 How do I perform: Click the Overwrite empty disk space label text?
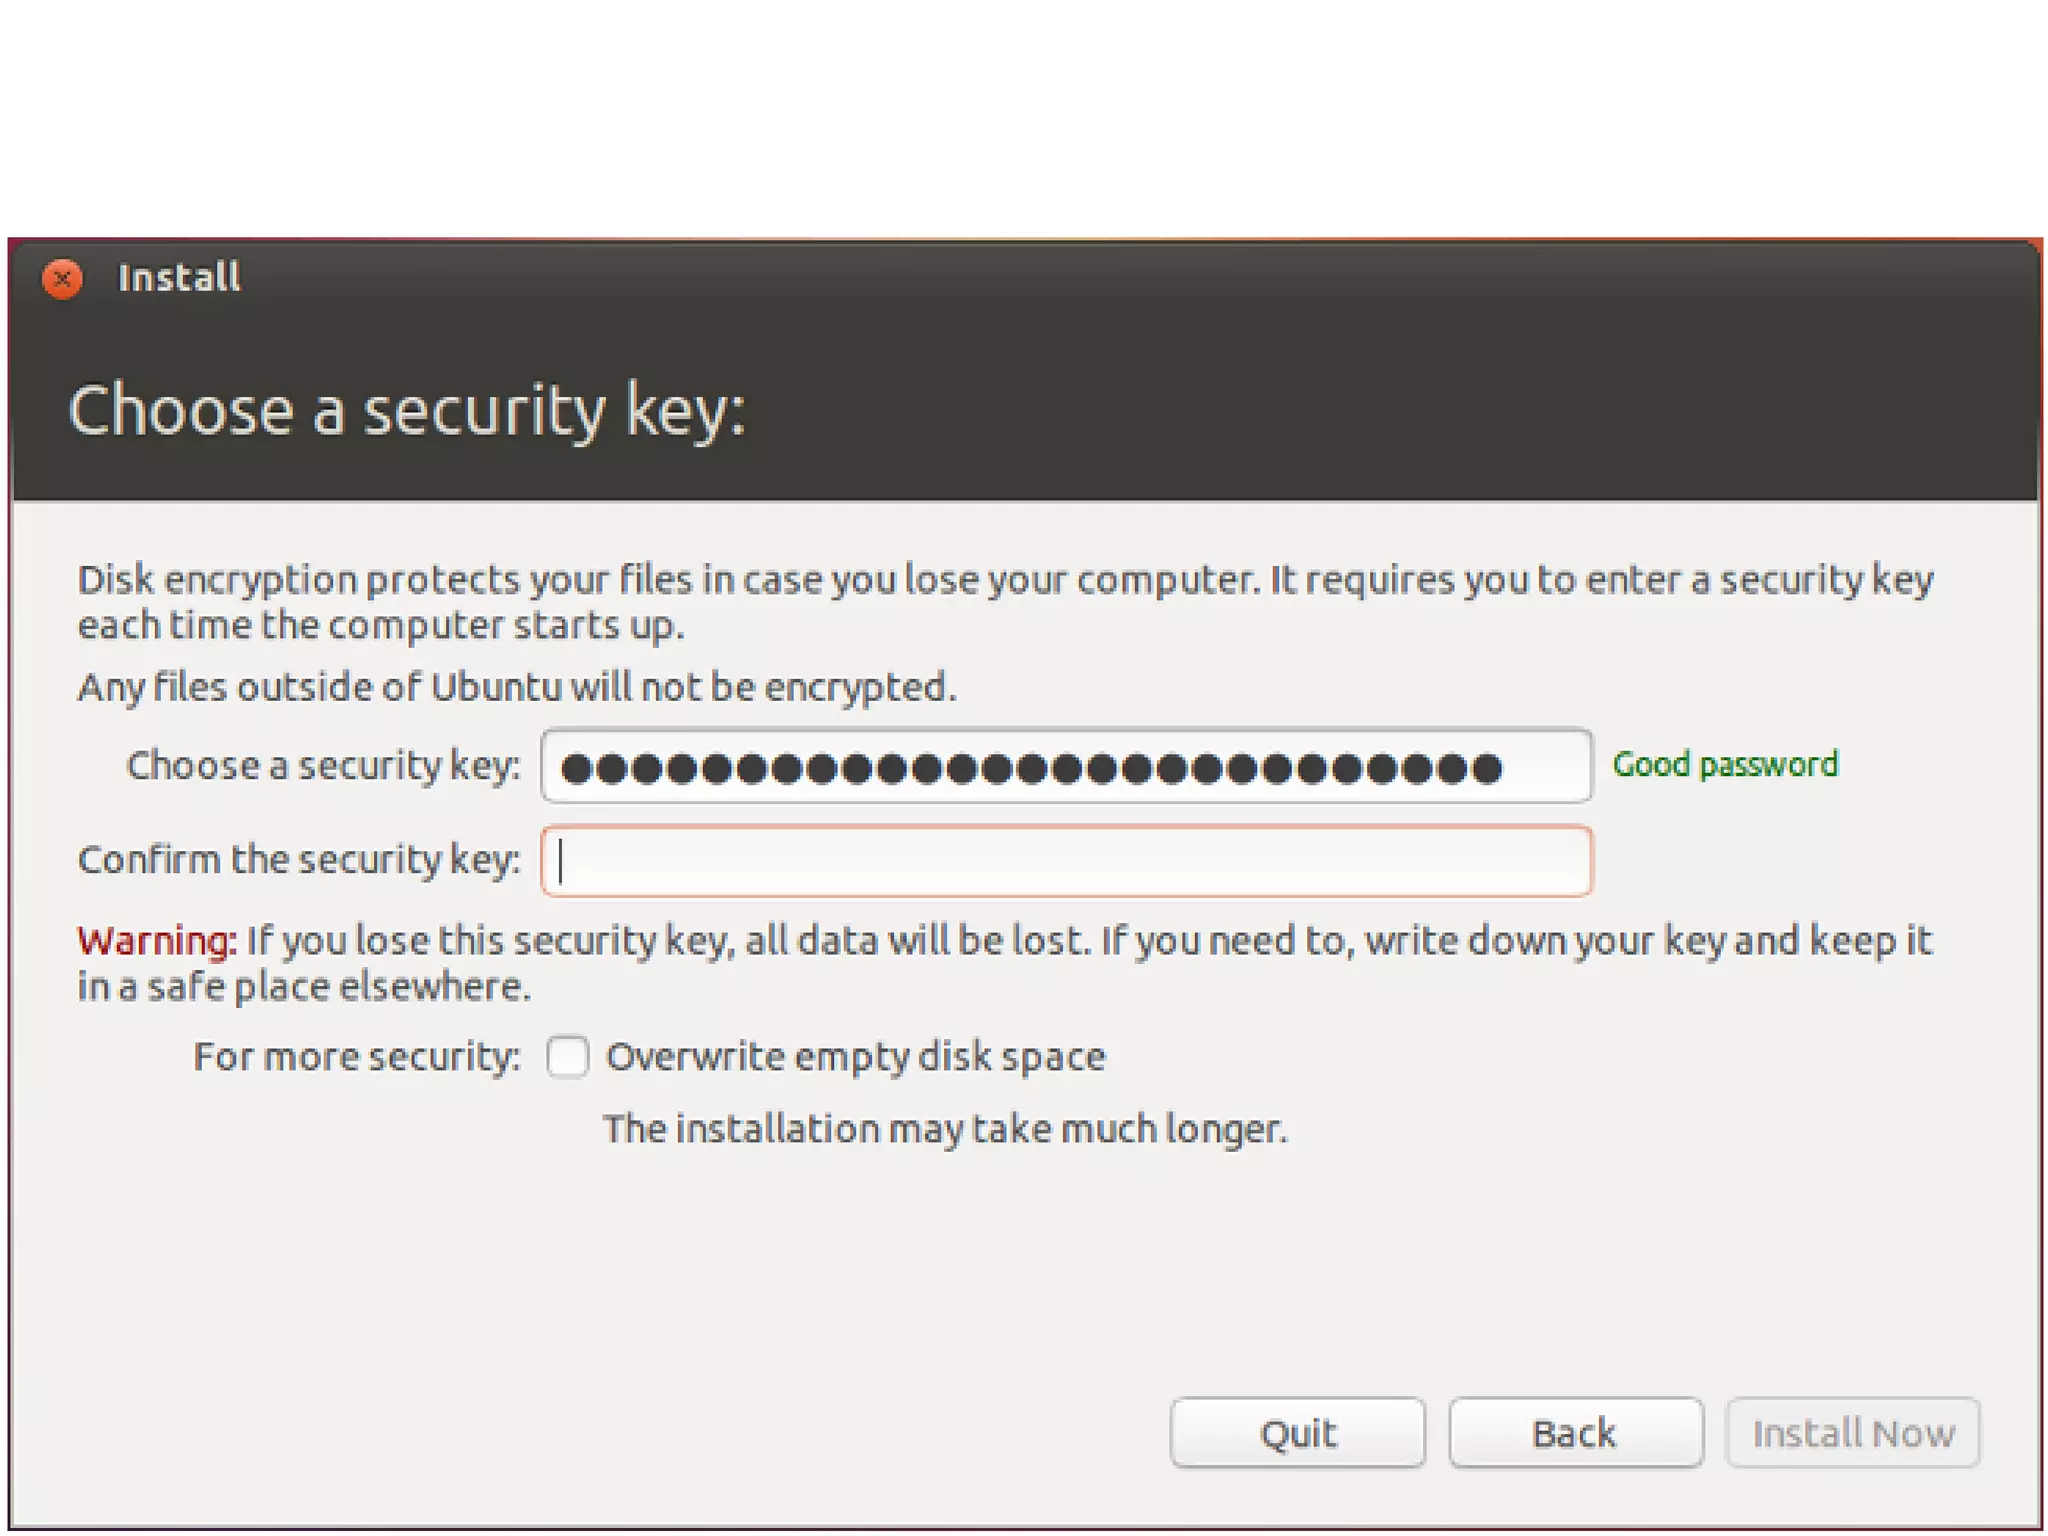pos(855,1057)
